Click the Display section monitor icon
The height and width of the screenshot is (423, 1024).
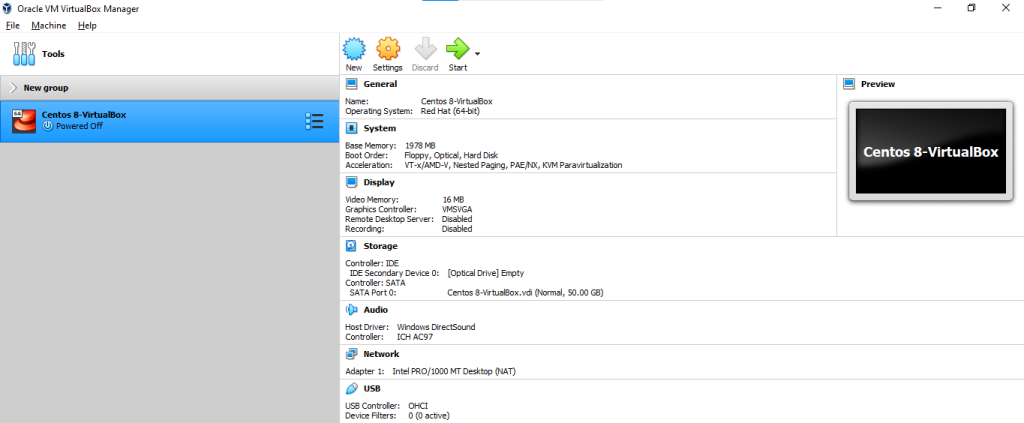(351, 182)
